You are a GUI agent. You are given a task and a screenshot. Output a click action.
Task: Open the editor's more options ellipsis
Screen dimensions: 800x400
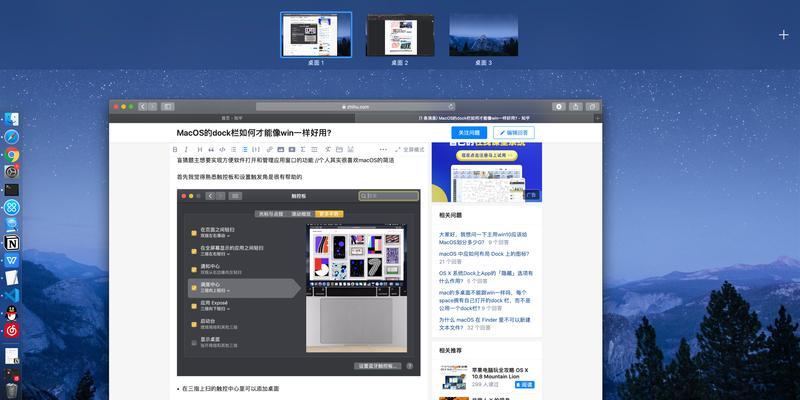coord(383,149)
